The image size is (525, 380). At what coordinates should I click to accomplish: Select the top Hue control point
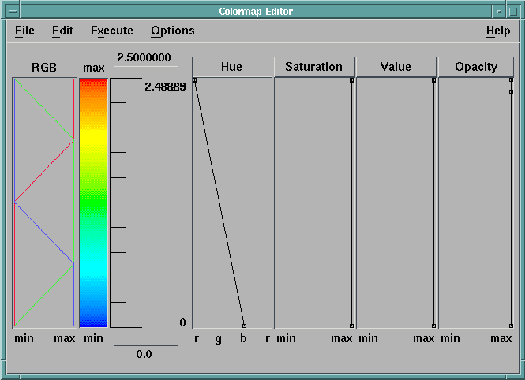pyautogui.click(x=195, y=80)
